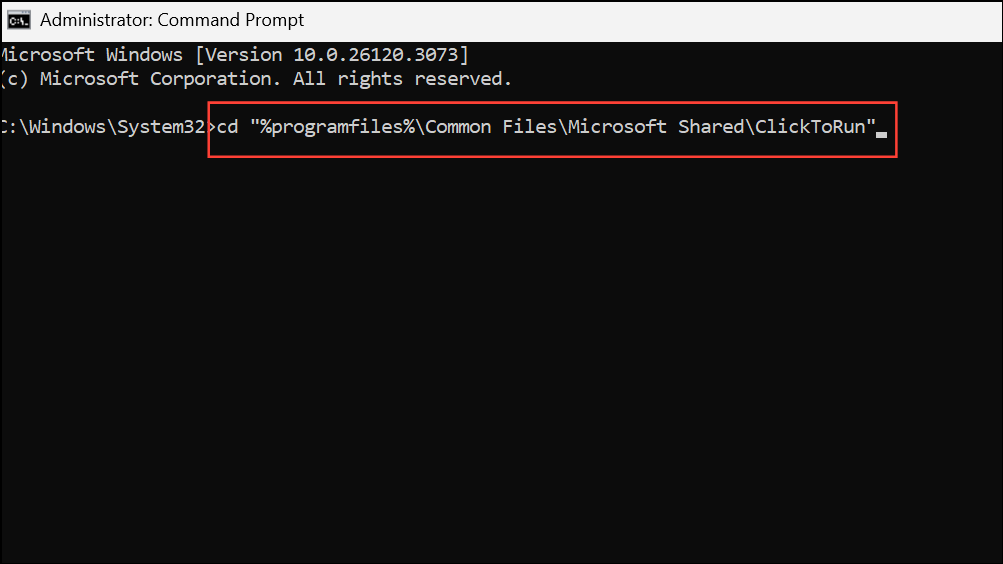The width and height of the screenshot is (1003, 564).
Task: Click the 'Microsoft Windows' text in first line
Action: [92, 53]
